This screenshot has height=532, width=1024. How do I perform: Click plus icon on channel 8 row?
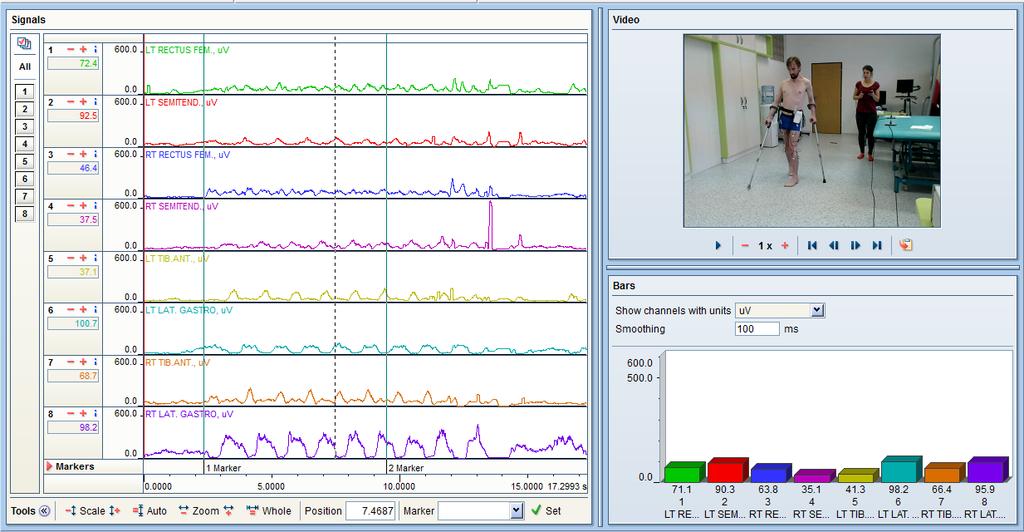pyautogui.click(x=84, y=413)
